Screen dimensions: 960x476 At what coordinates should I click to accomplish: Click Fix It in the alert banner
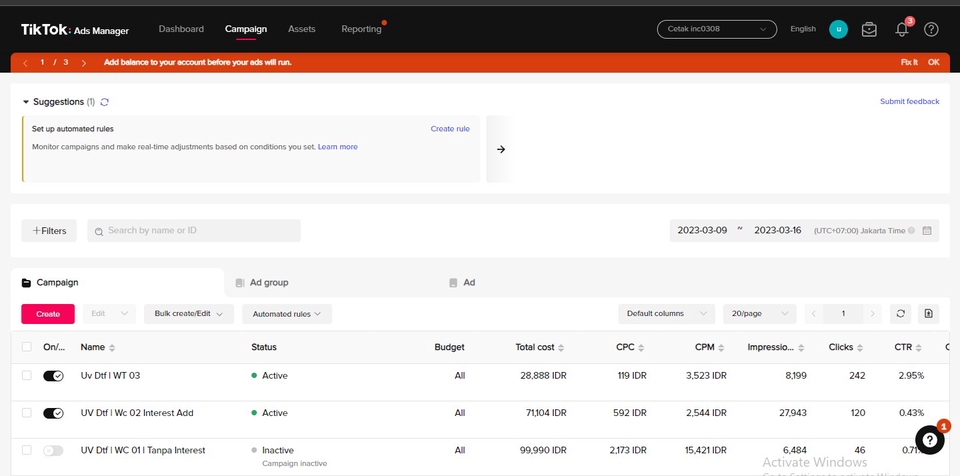pos(909,62)
